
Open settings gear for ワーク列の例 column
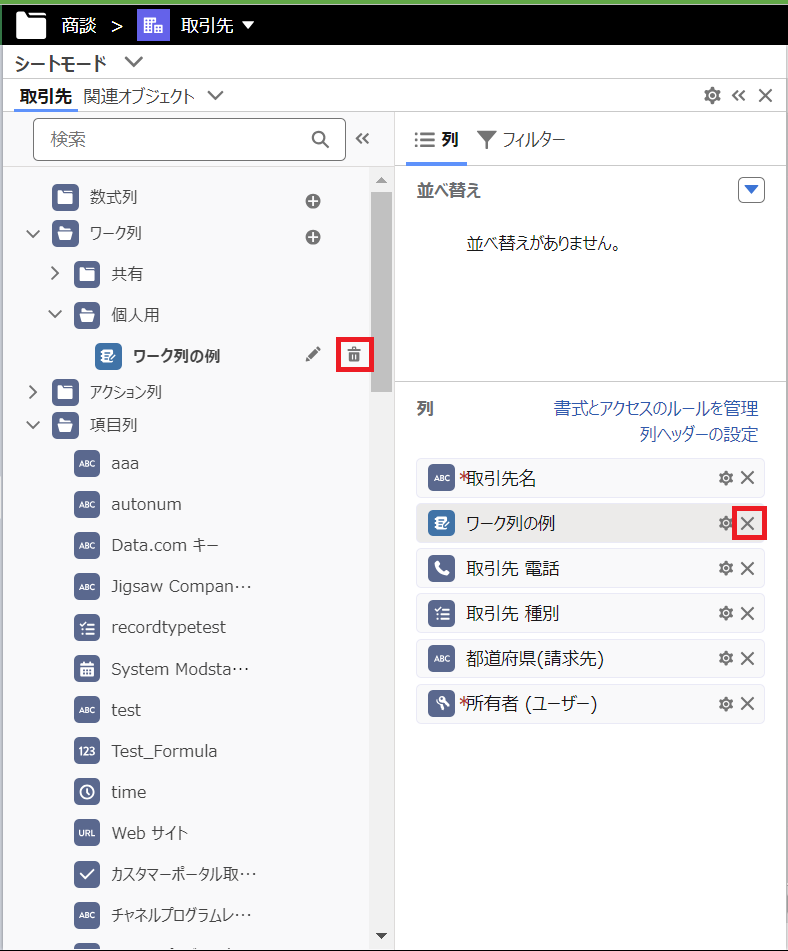click(725, 523)
